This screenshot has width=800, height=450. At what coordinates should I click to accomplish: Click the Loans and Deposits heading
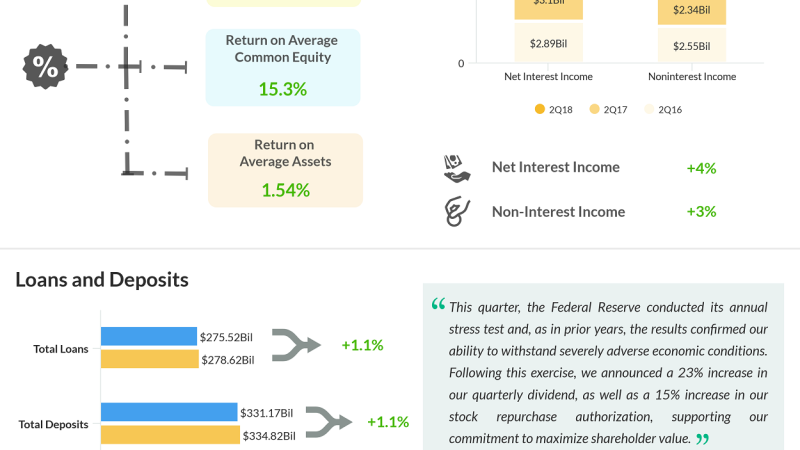tap(102, 280)
